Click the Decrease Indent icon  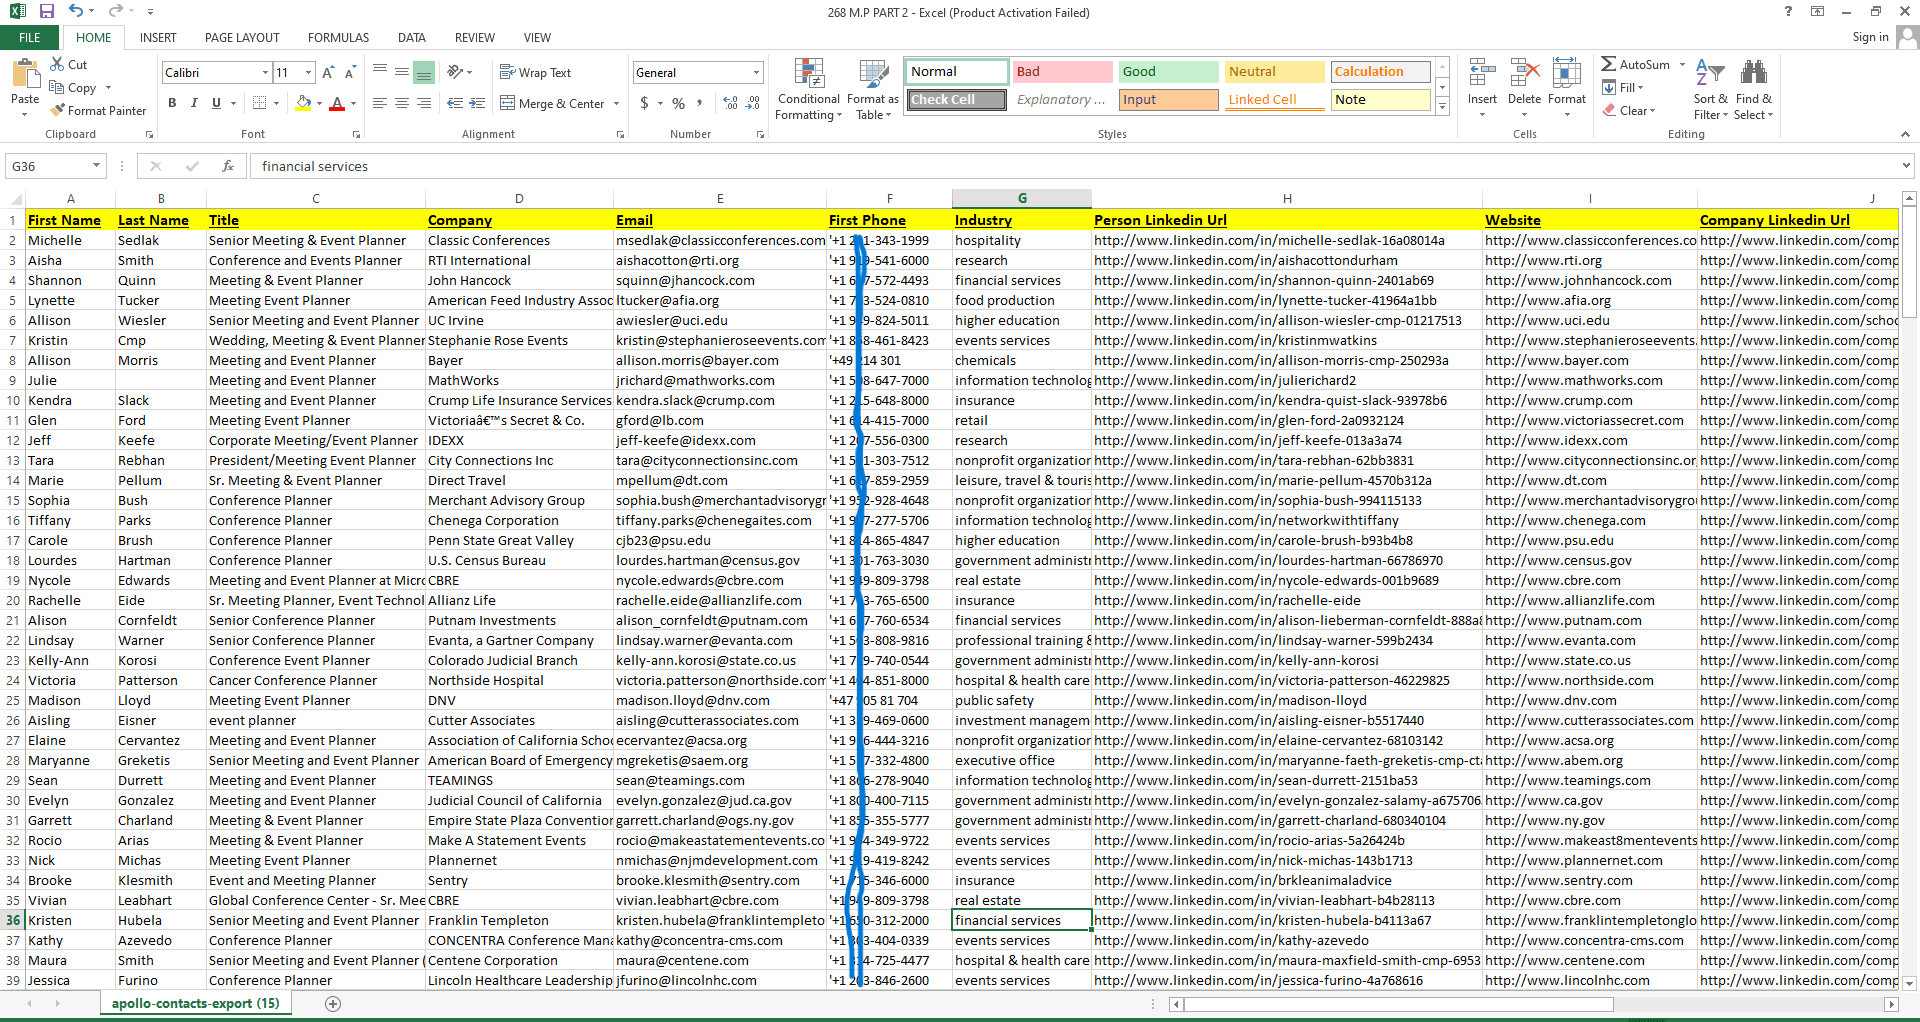[x=455, y=103]
